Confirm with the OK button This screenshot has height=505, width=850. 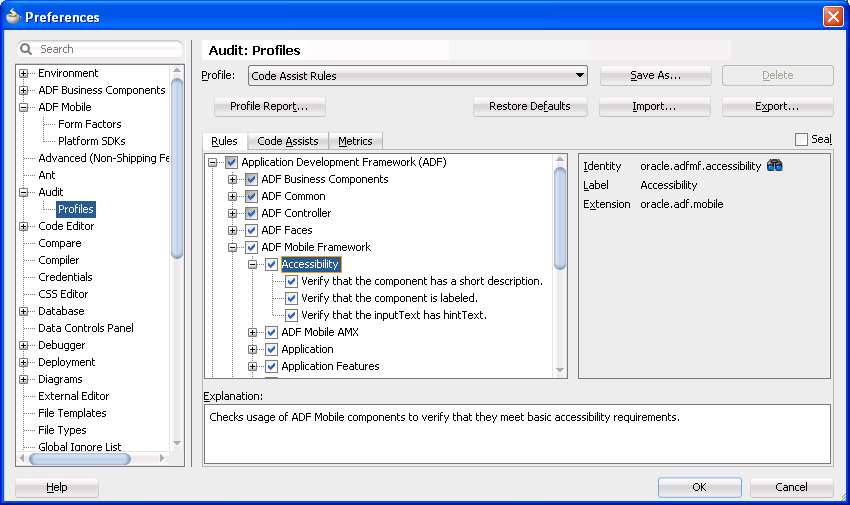point(699,487)
